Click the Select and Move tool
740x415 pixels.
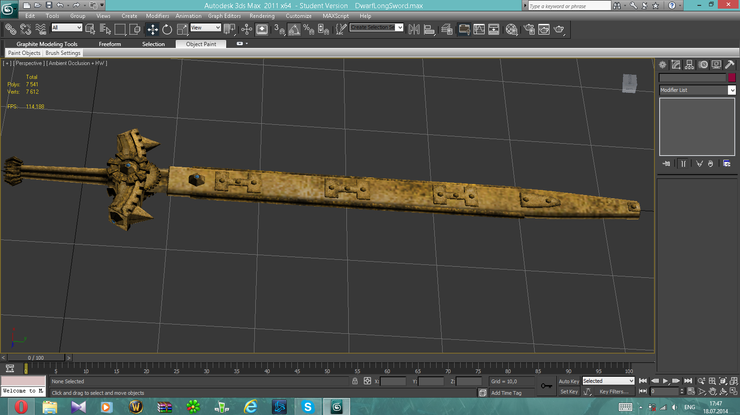coord(152,29)
